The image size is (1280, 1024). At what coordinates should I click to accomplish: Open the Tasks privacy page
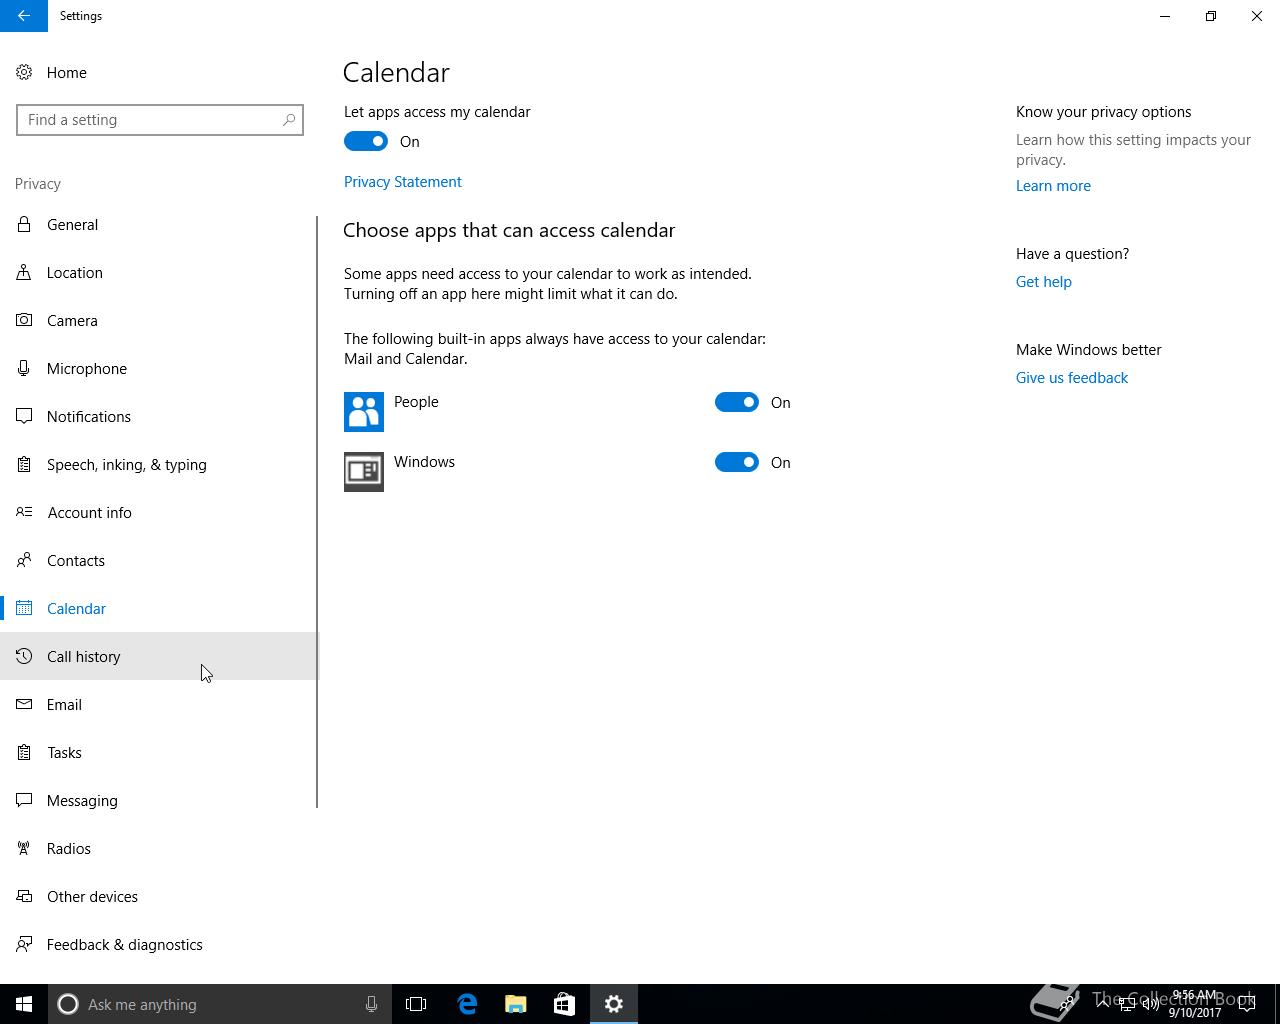pyautogui.click(x=158, y=752)
